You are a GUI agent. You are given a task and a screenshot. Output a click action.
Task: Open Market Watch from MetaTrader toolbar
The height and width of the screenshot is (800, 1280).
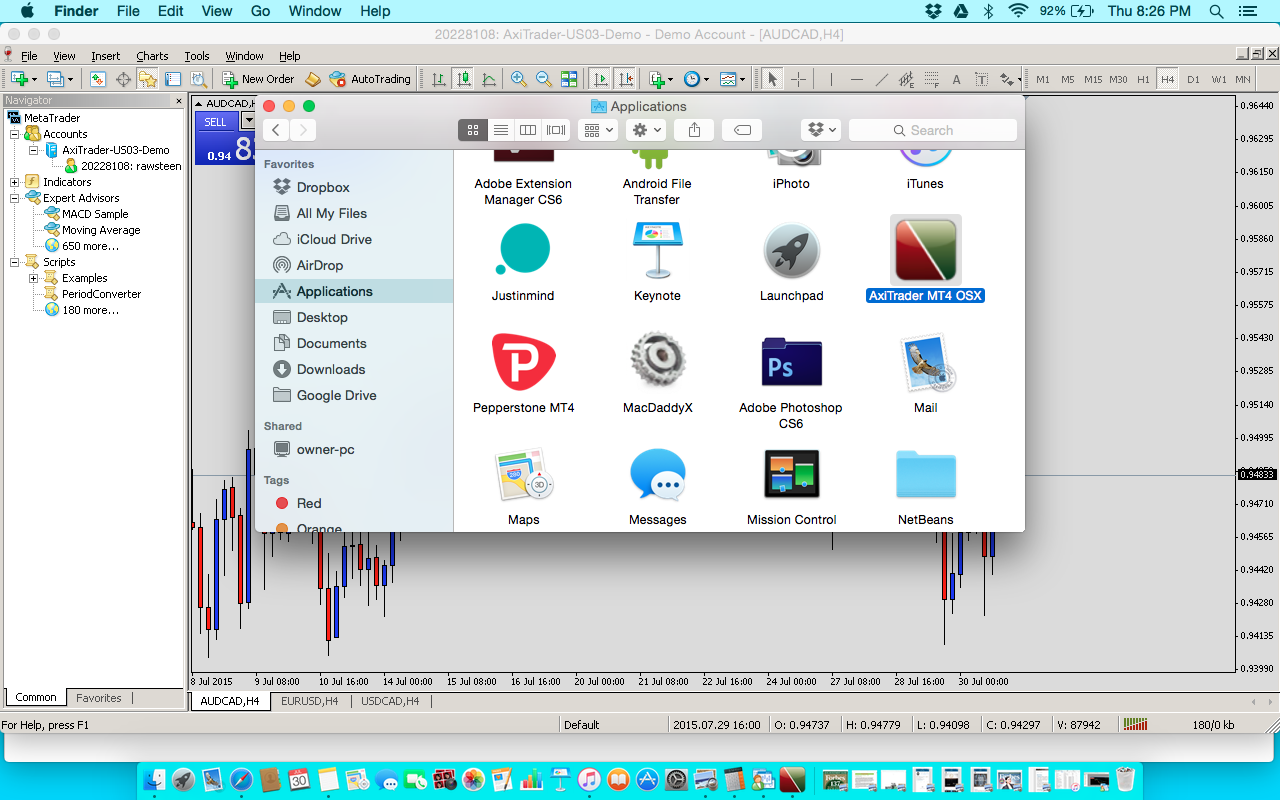point(97,79)
